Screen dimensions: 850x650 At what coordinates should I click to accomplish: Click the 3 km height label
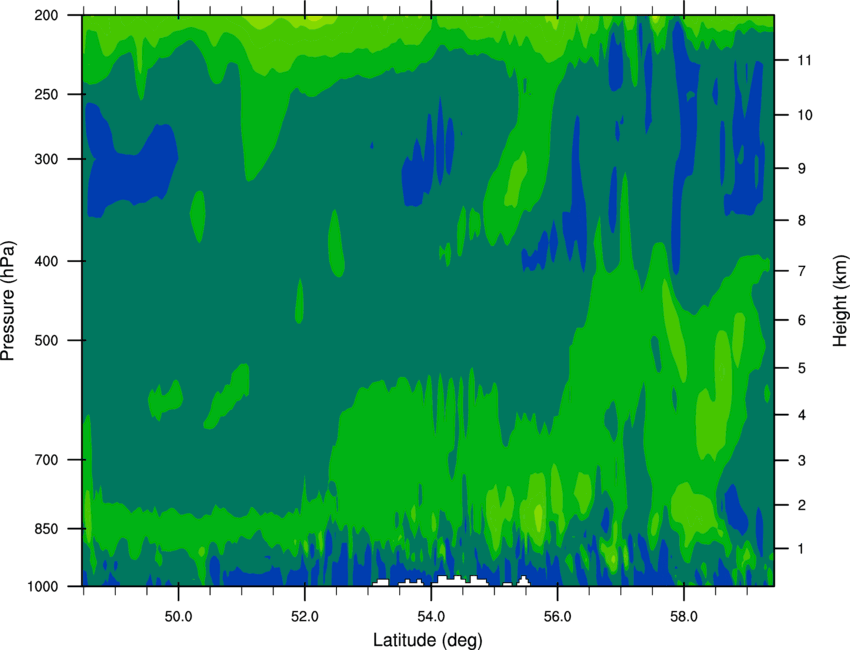802,461
